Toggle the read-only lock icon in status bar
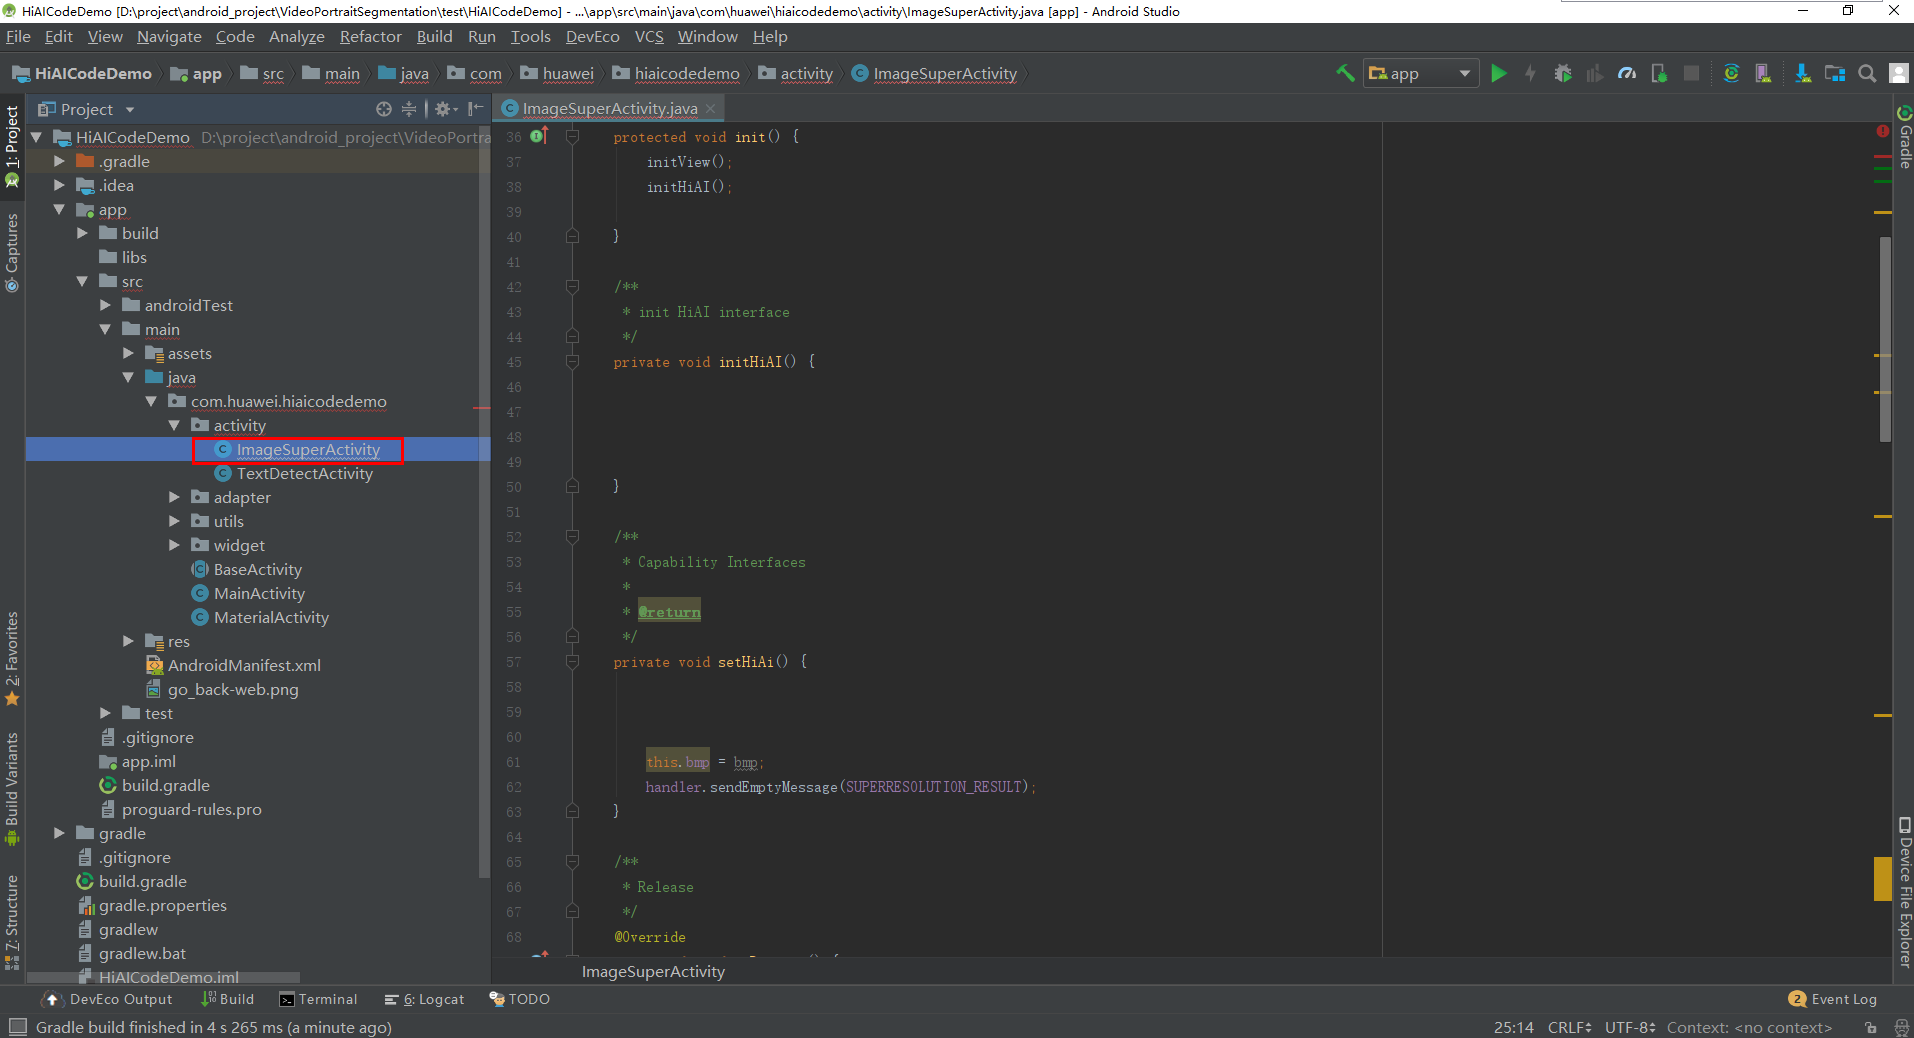This screenshot has height=1038, width=1914. [1870, 1027]
